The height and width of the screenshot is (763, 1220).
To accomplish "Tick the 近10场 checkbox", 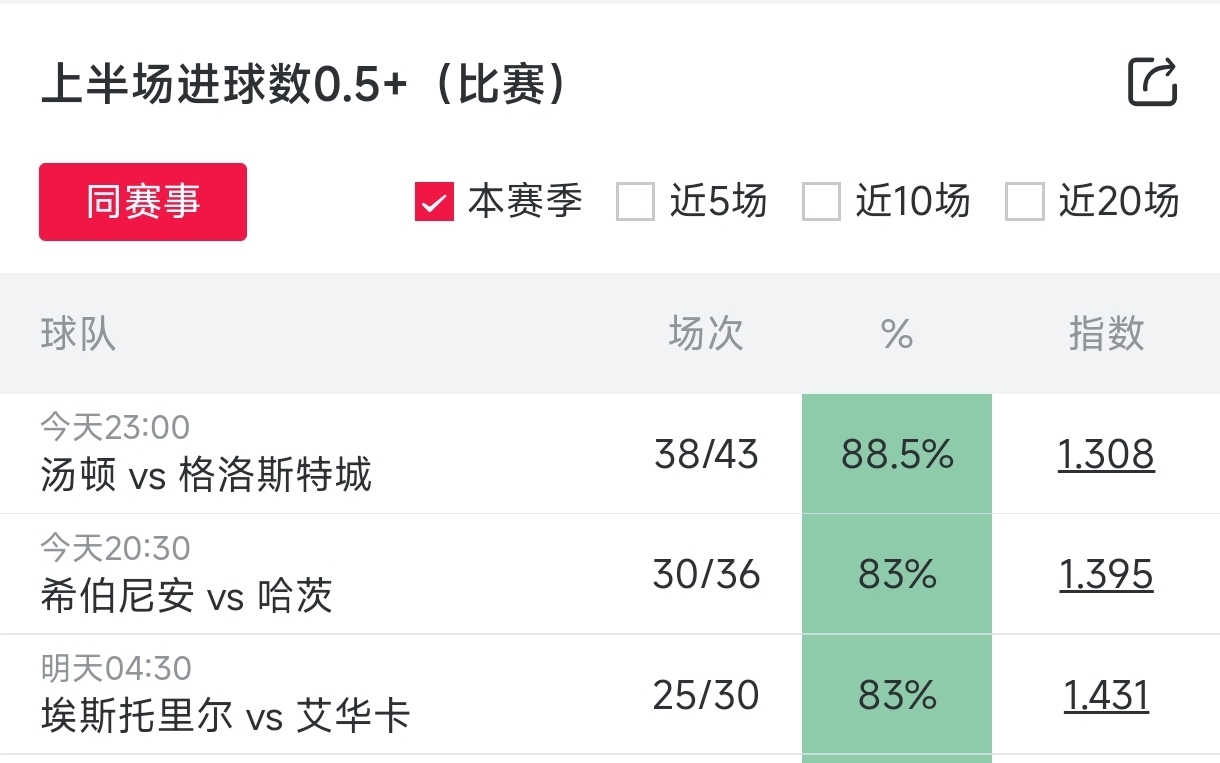I will click(821, 202).
